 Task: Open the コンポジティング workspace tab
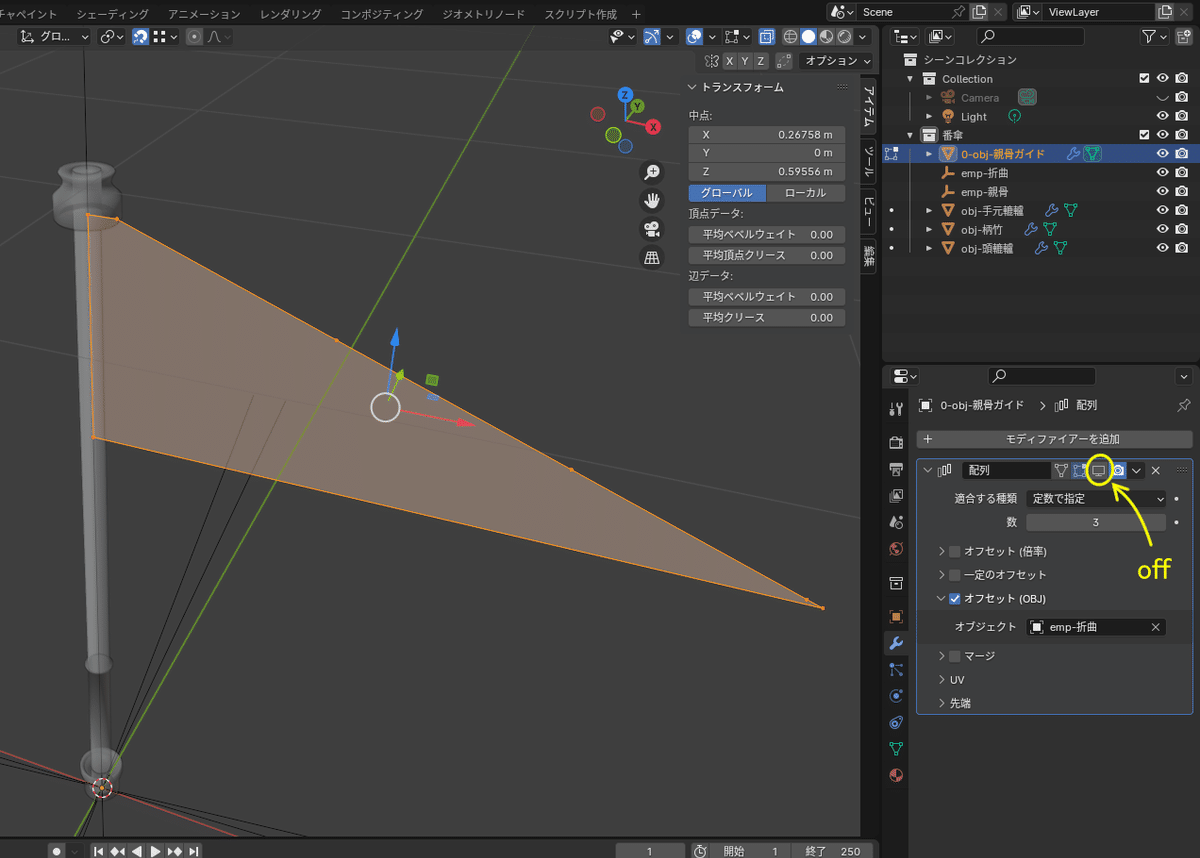click(x=380, y=14)
